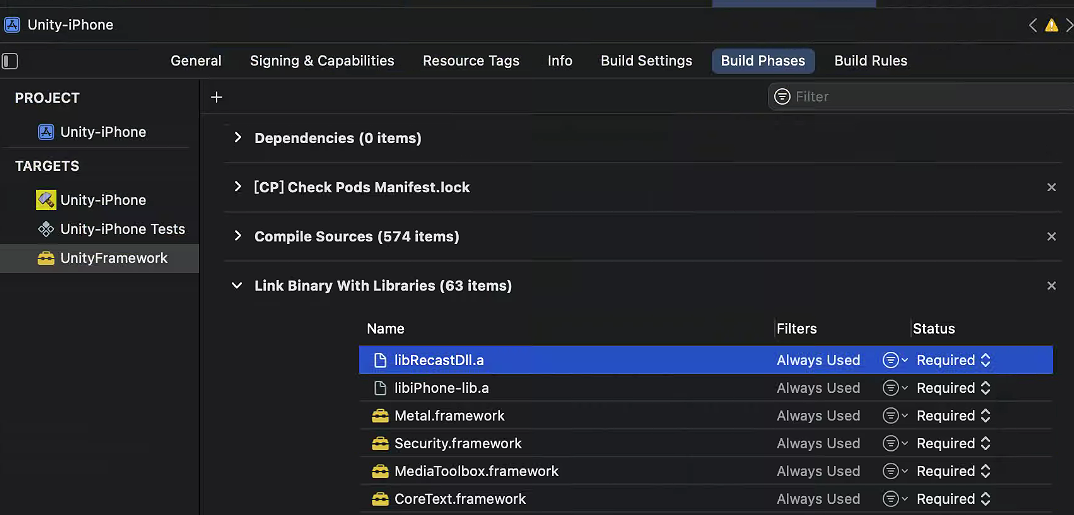
Task: Delete the Link Binary With Libraries phase
Action: [x=1051, y=286]
